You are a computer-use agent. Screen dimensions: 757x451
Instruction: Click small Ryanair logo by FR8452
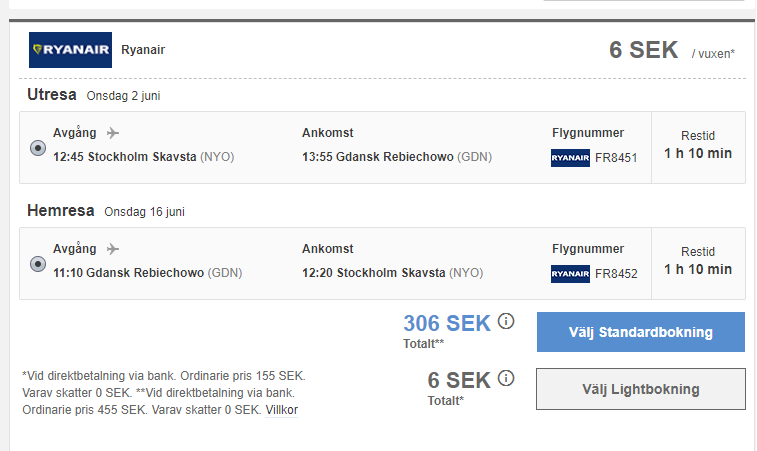coord(570,274)
